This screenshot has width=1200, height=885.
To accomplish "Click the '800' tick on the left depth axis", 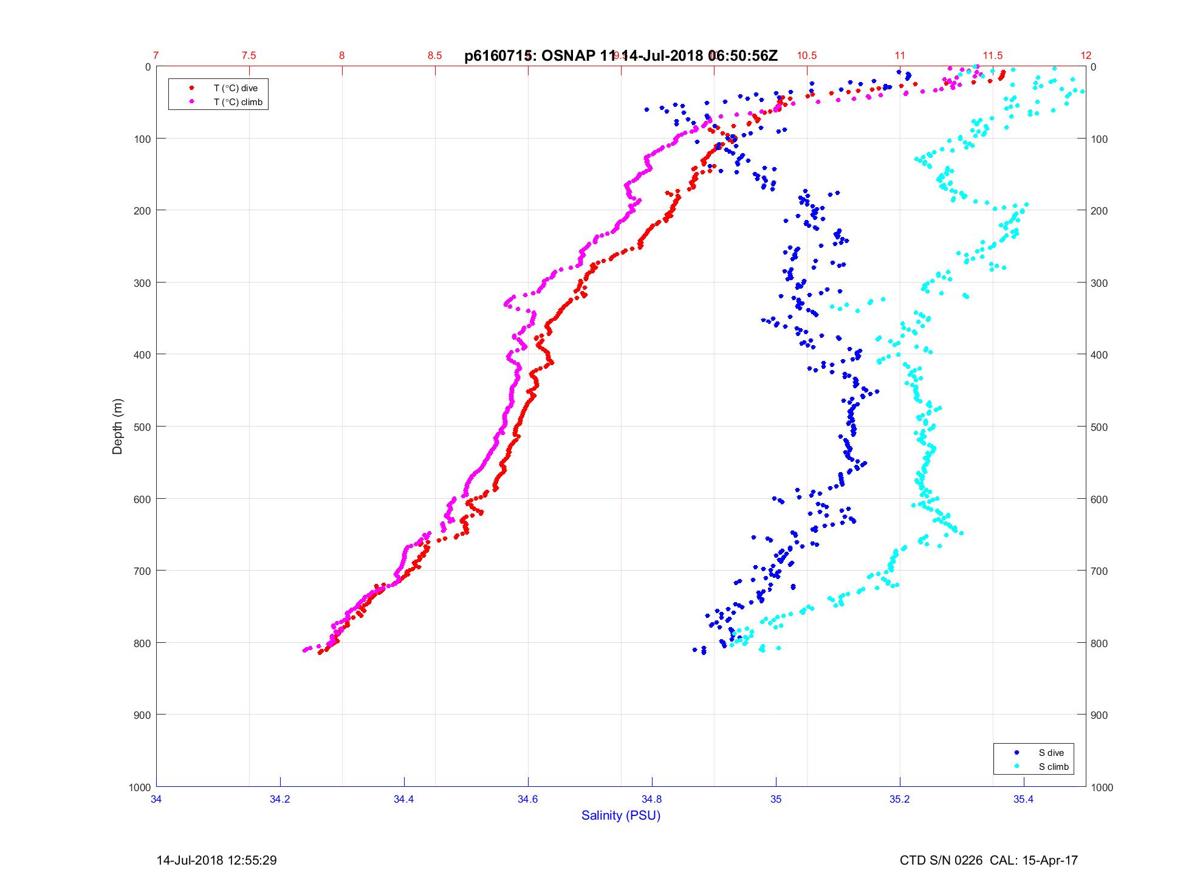I will 141,643.
